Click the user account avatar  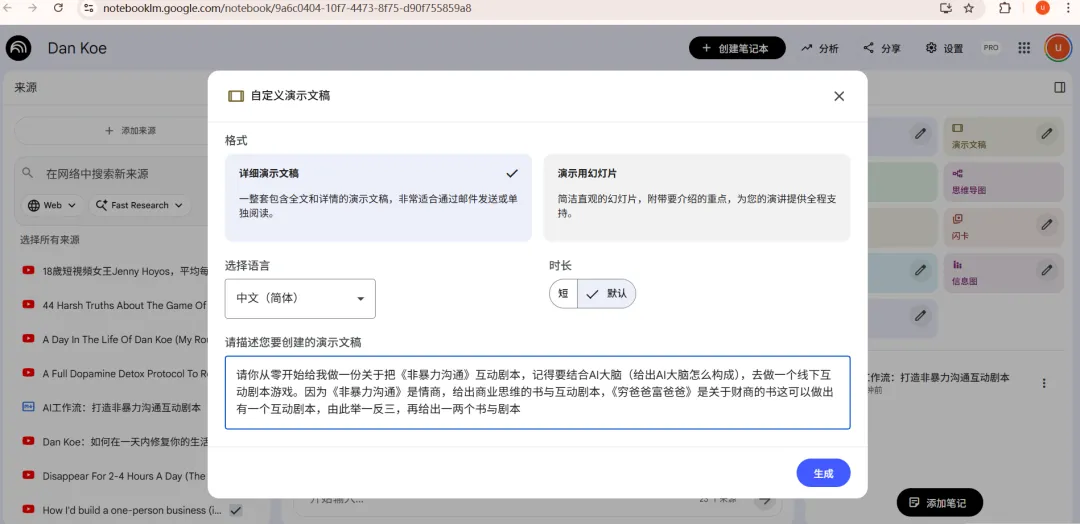tap(1058, 48)
